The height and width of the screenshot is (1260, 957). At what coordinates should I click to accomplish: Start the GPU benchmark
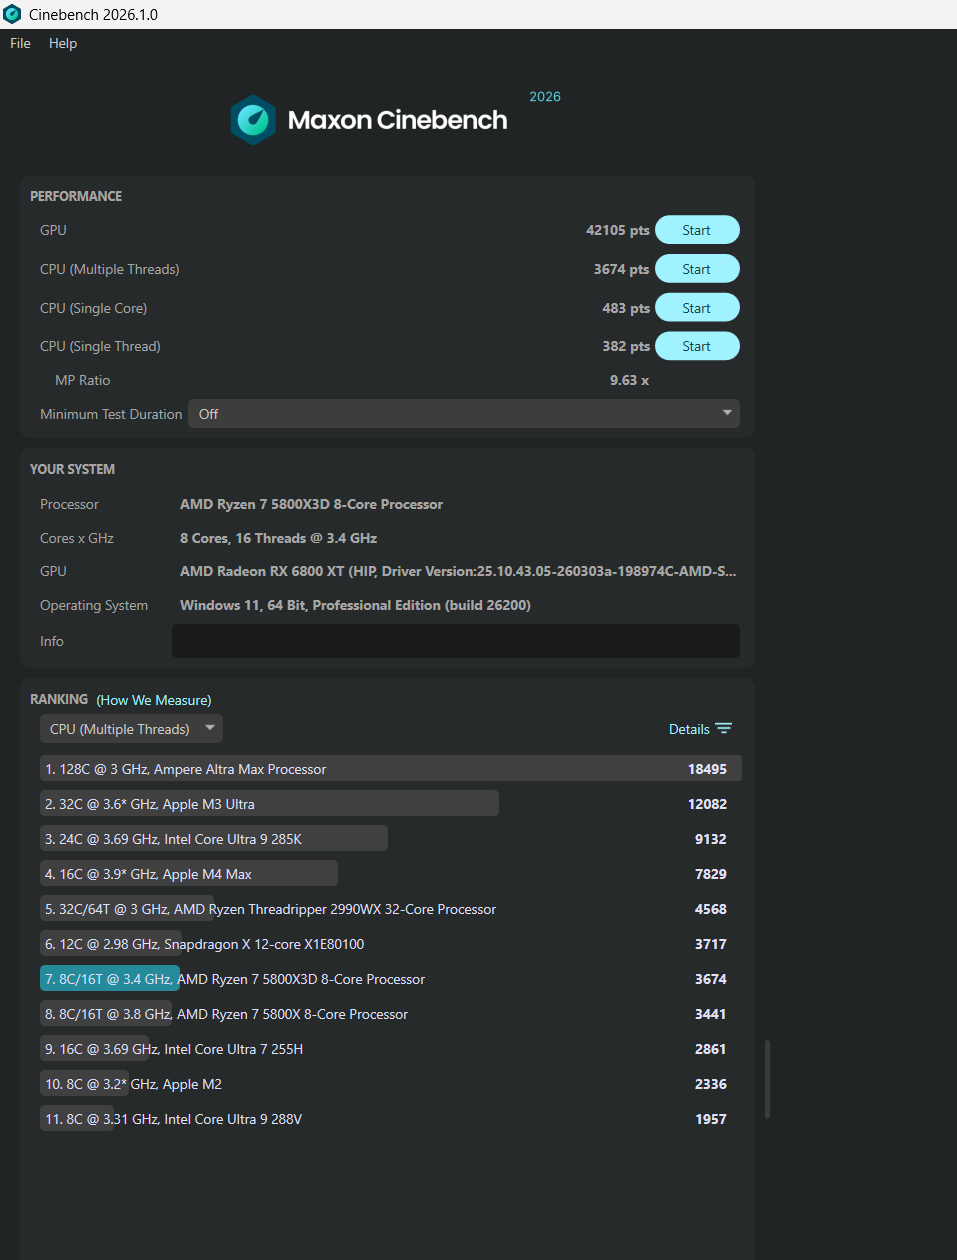[x=697, y=230]
